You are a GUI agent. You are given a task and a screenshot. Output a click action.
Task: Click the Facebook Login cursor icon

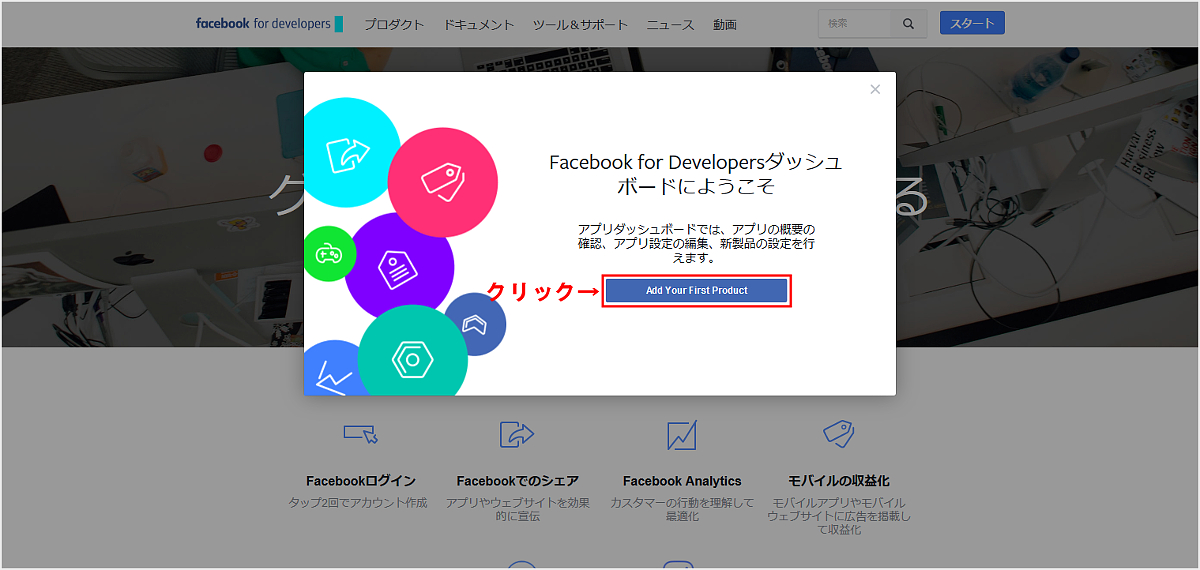360,434
